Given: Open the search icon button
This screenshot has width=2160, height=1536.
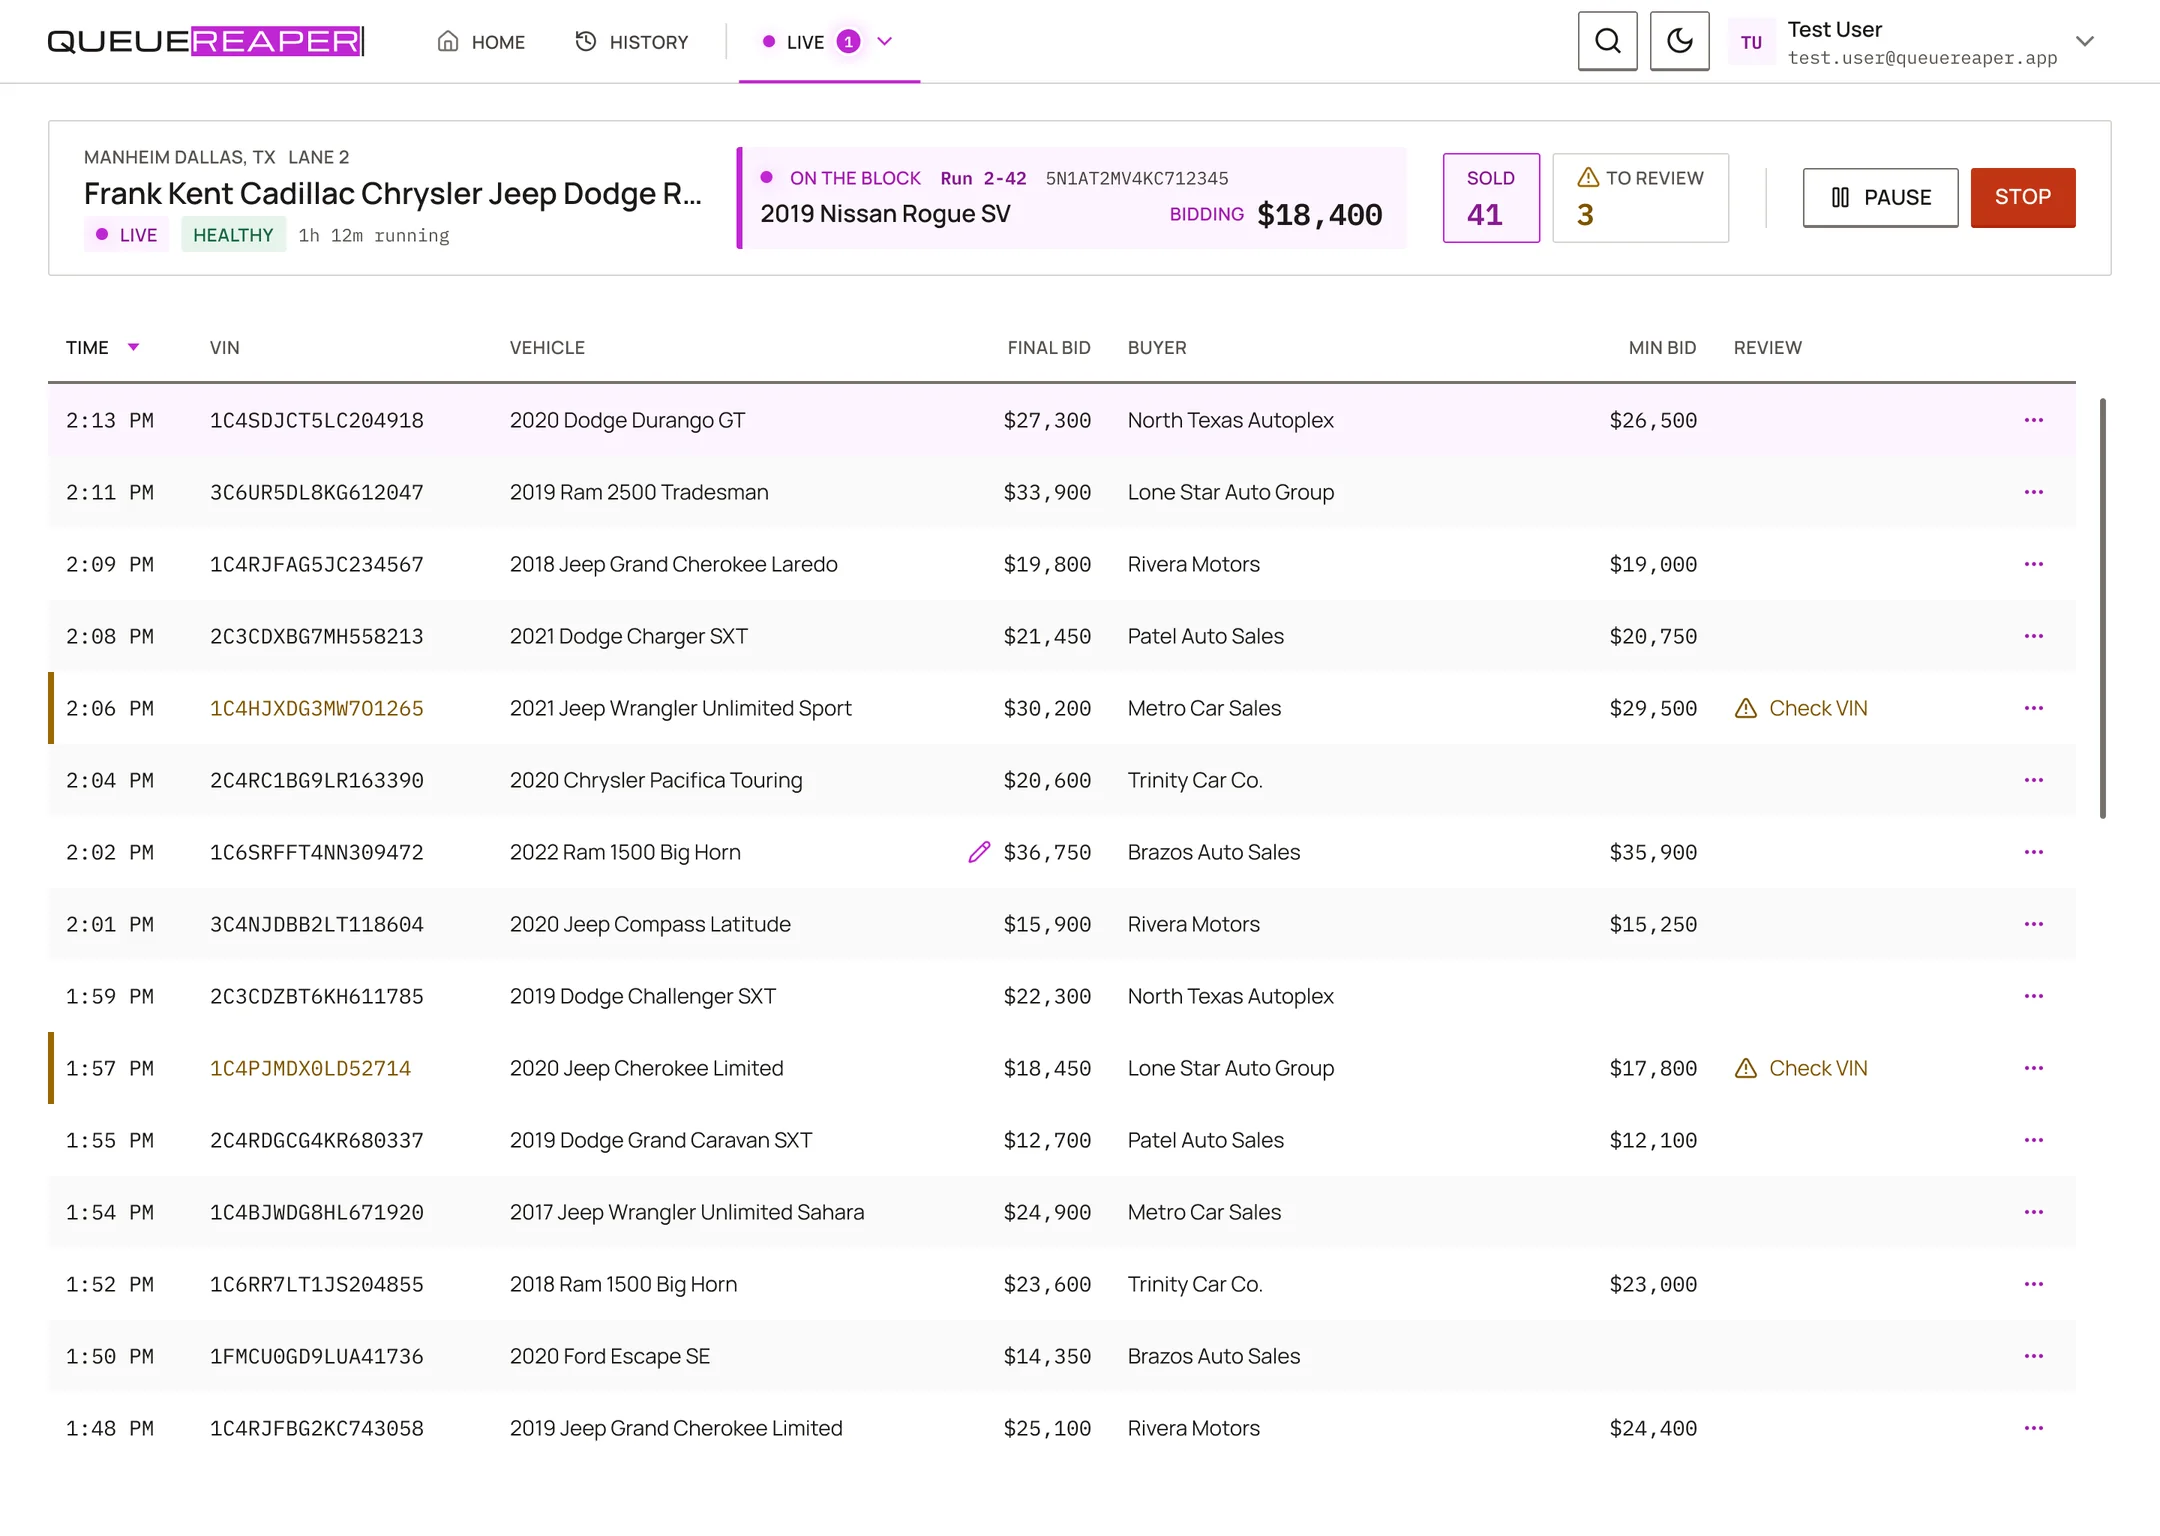Looking at the screenshot, I should (1607, 41).
